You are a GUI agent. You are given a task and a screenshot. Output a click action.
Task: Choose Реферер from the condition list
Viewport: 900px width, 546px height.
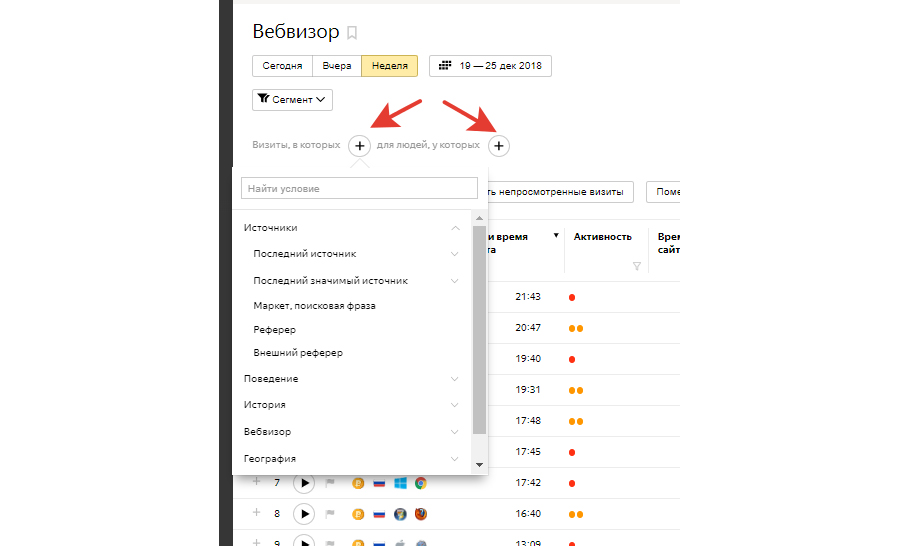click(x=275, y=329)
